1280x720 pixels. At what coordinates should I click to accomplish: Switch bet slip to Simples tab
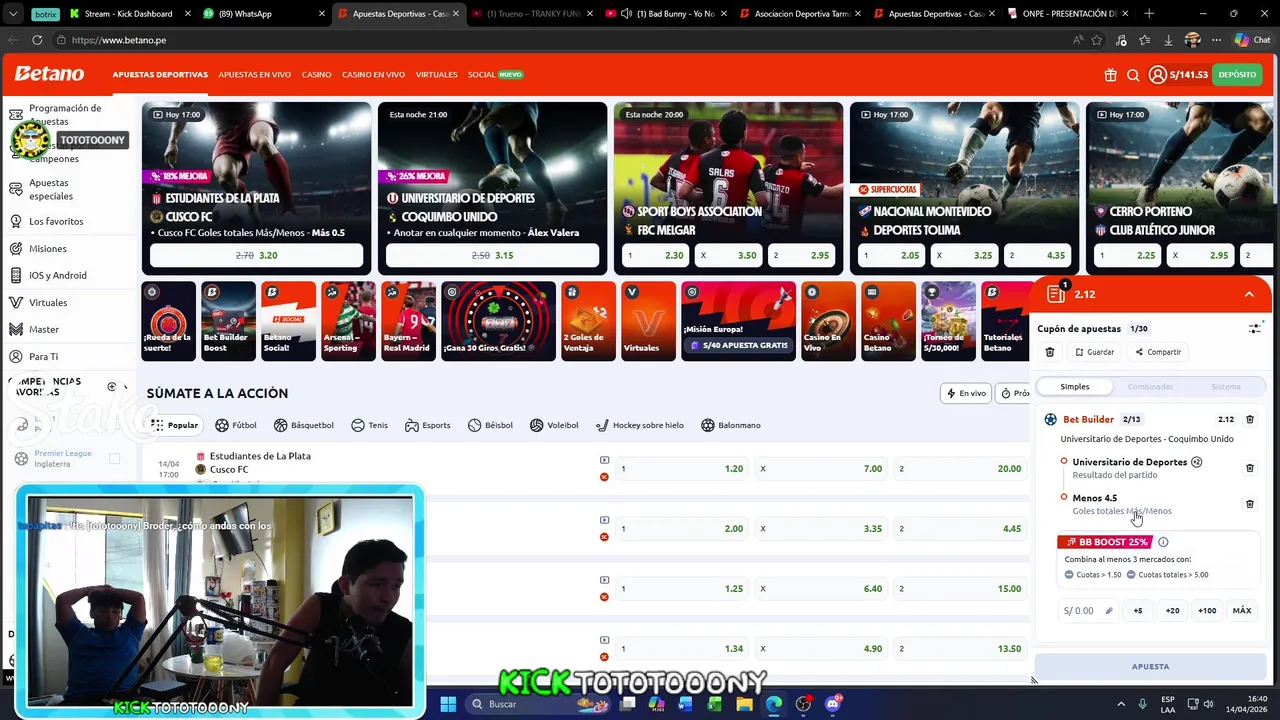(x=1075, y=387)
